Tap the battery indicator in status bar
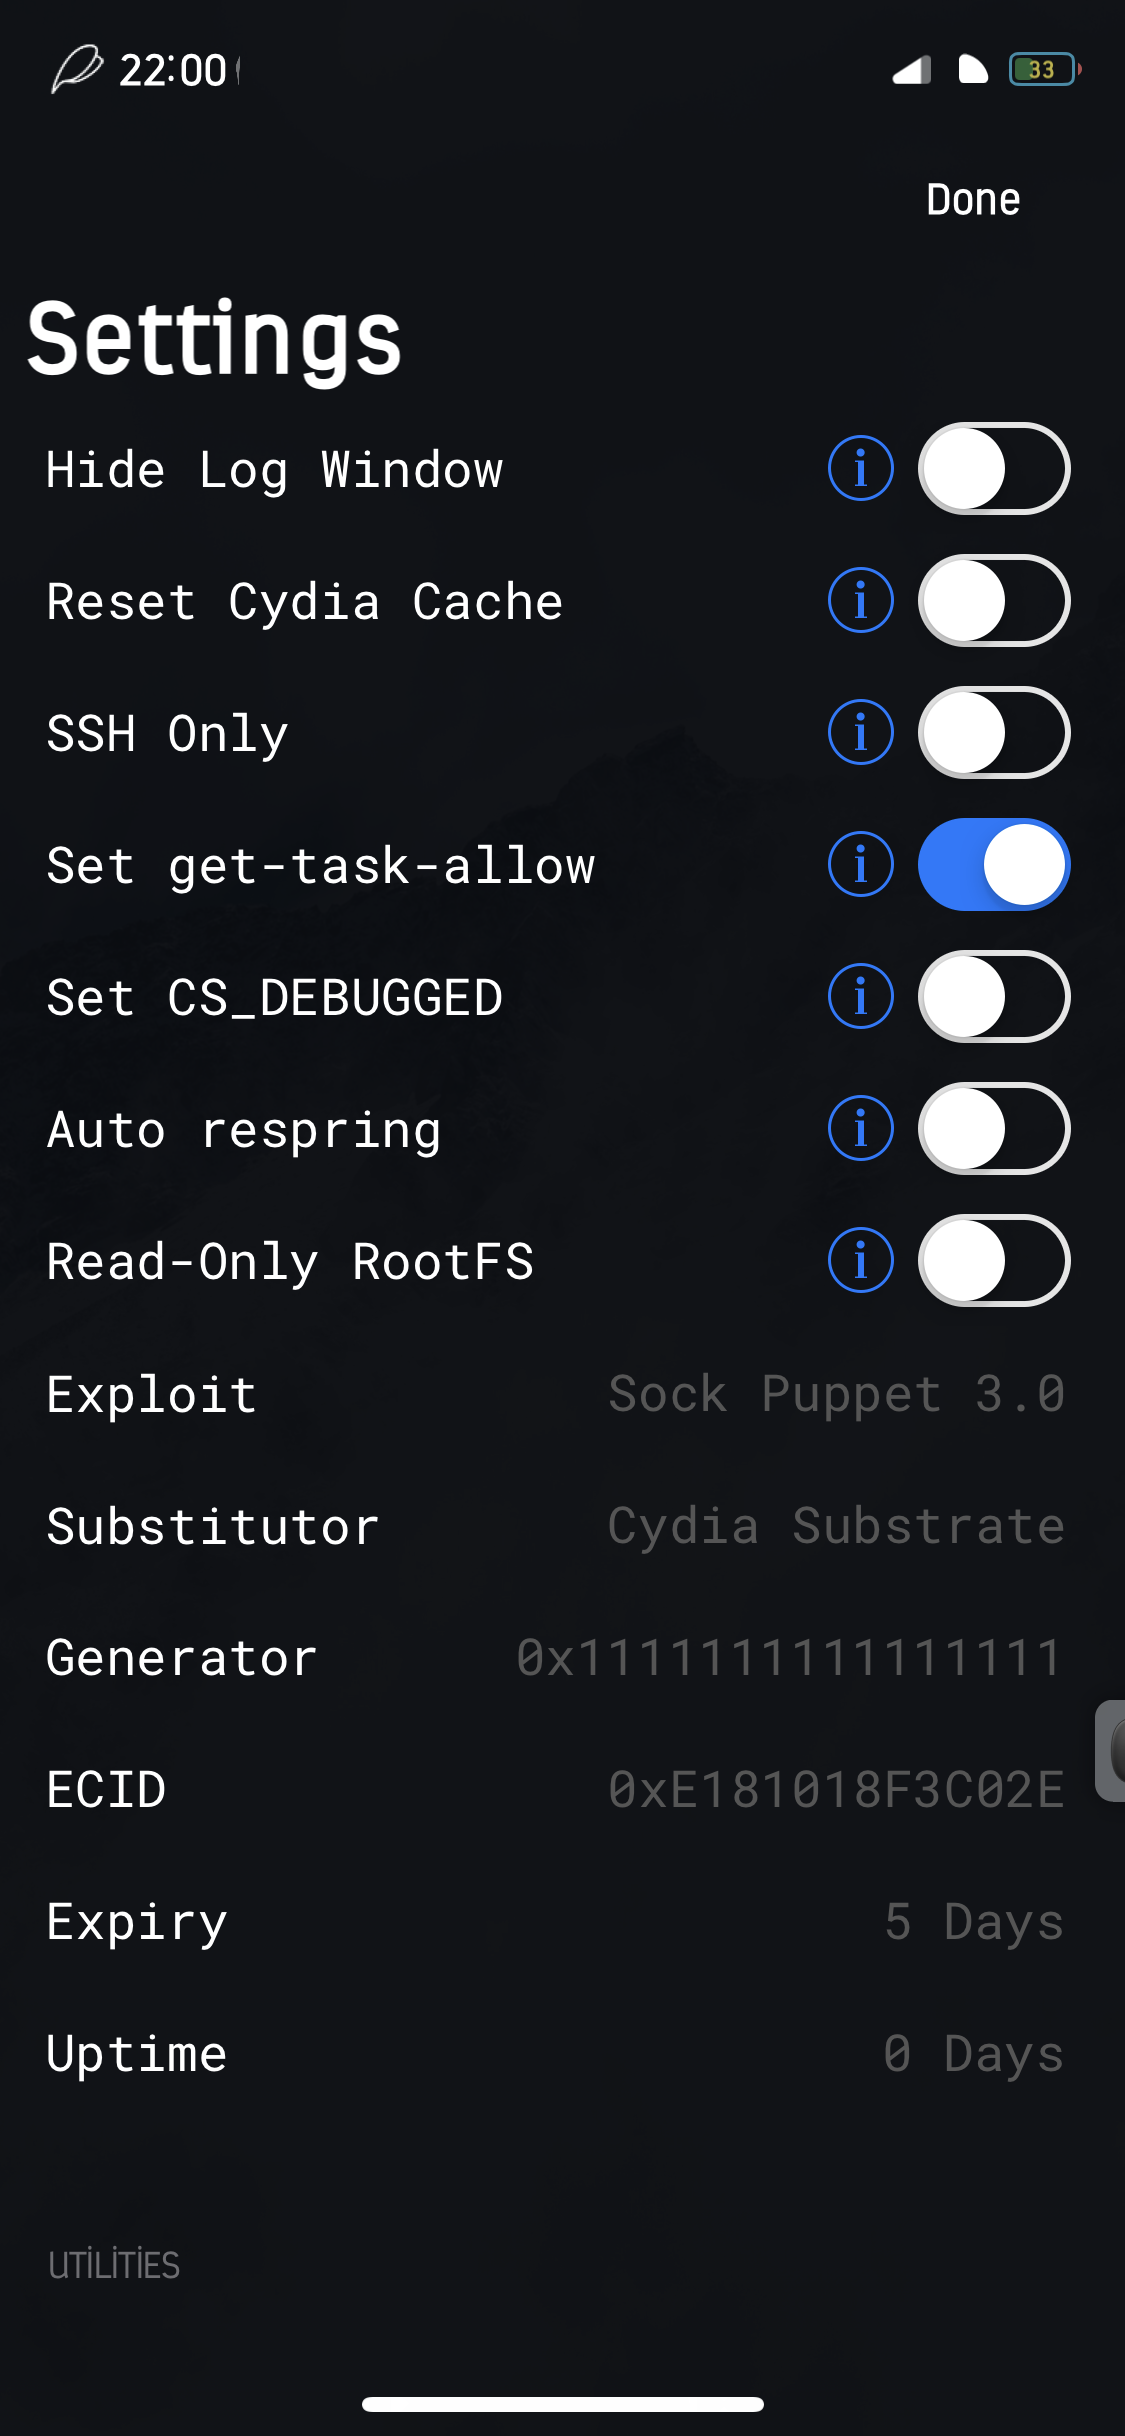This screenshot has width=1125, height=2436. [1044, 69]
